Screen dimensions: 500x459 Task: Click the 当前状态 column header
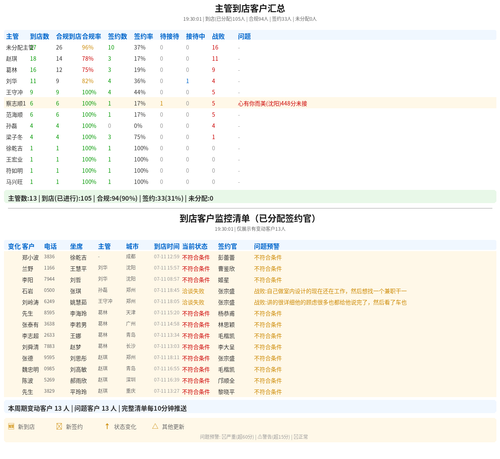point(195,246)
